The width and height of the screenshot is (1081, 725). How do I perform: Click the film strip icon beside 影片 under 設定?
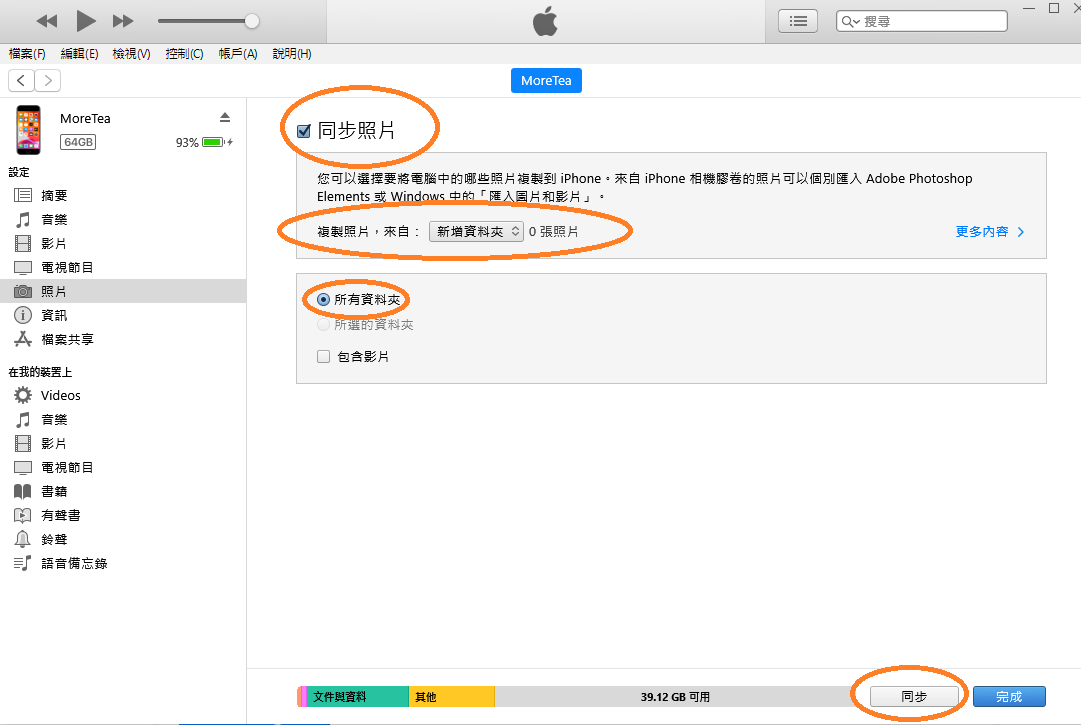(23, 243)
